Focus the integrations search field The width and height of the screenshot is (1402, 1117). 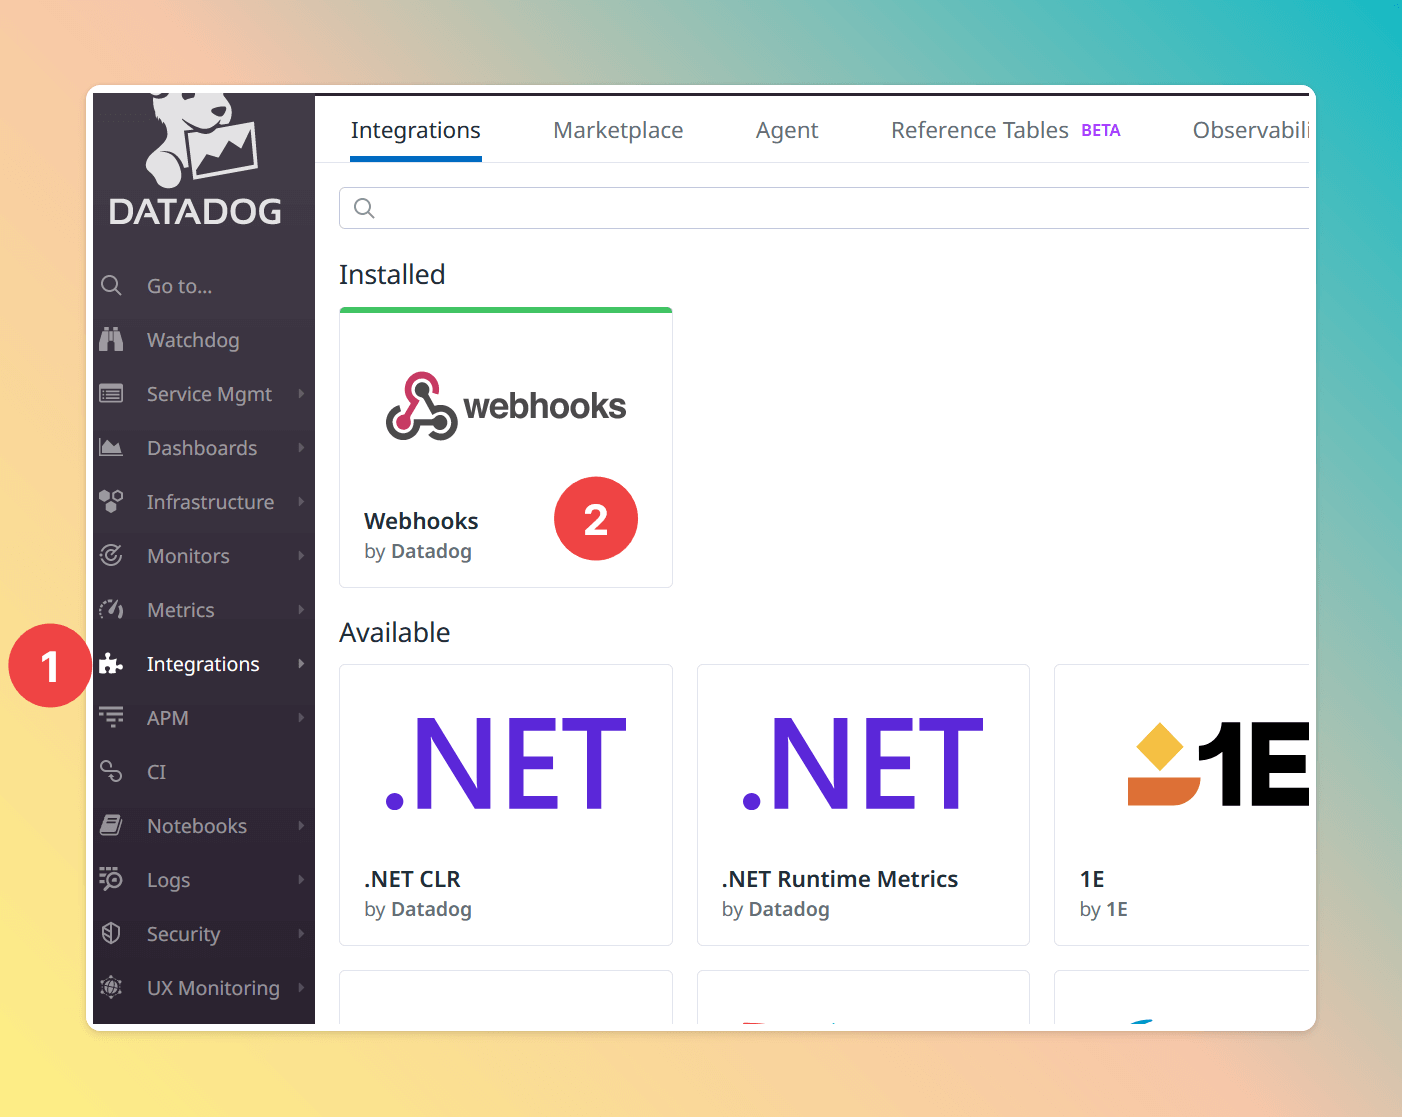coord(824,208)
